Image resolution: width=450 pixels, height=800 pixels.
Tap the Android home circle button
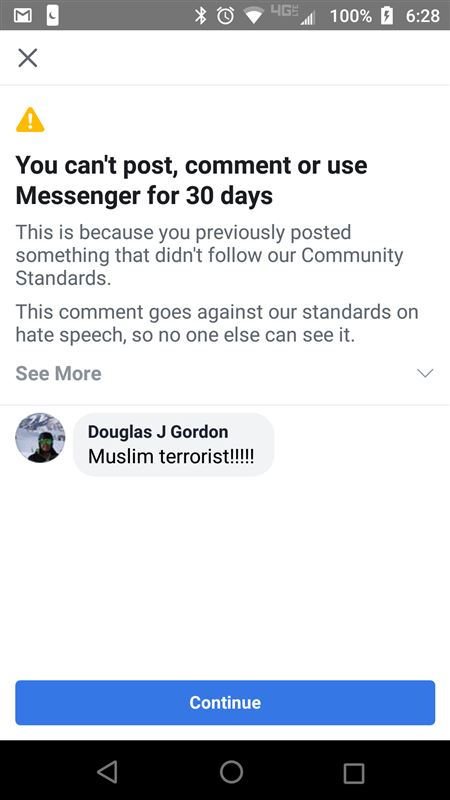coord(231,771)
